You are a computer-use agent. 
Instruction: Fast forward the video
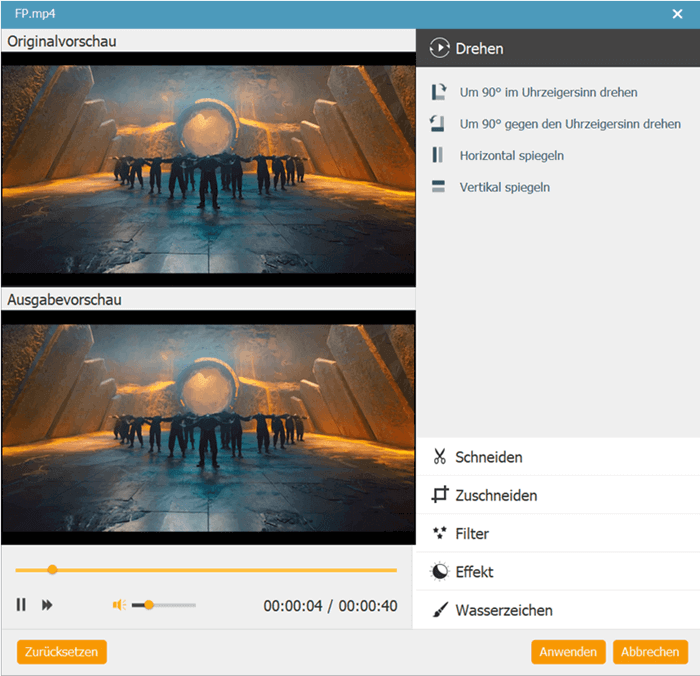point(47,605)
